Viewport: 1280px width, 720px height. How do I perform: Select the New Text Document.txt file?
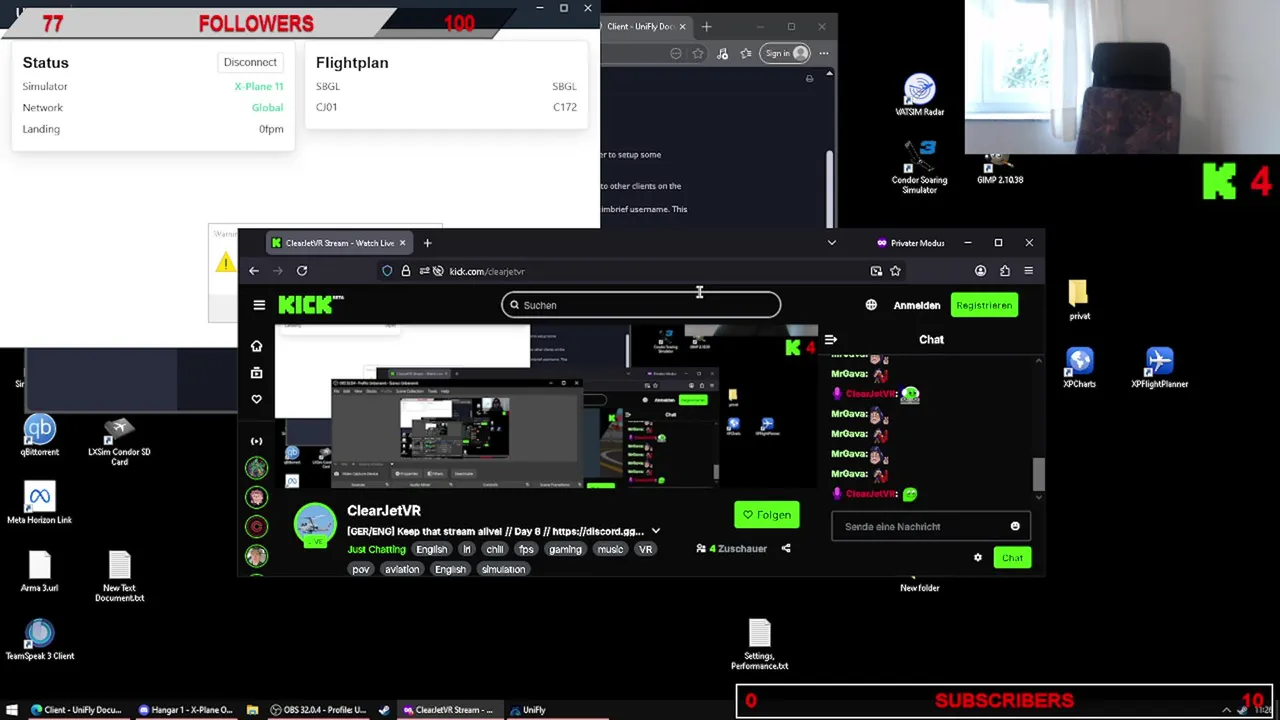(119, 576)
